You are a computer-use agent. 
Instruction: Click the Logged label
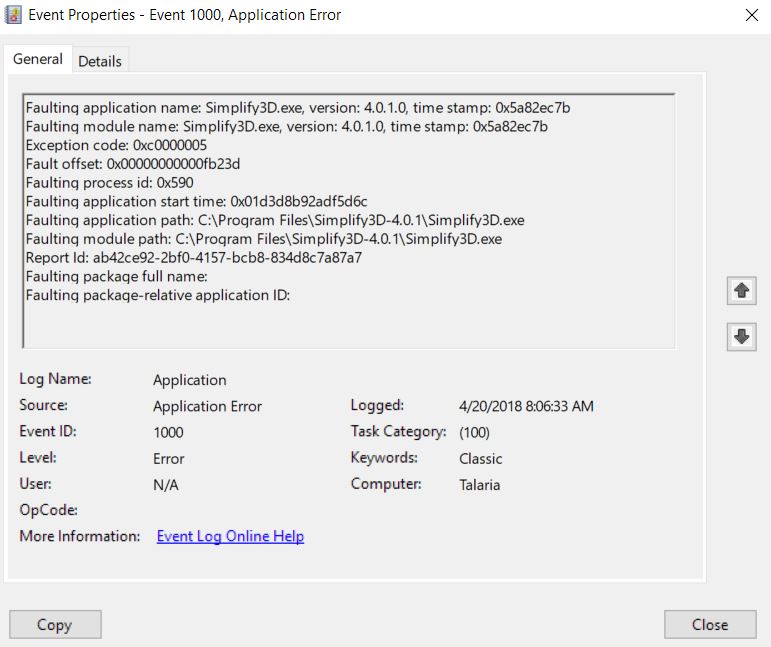click(377, 405)
